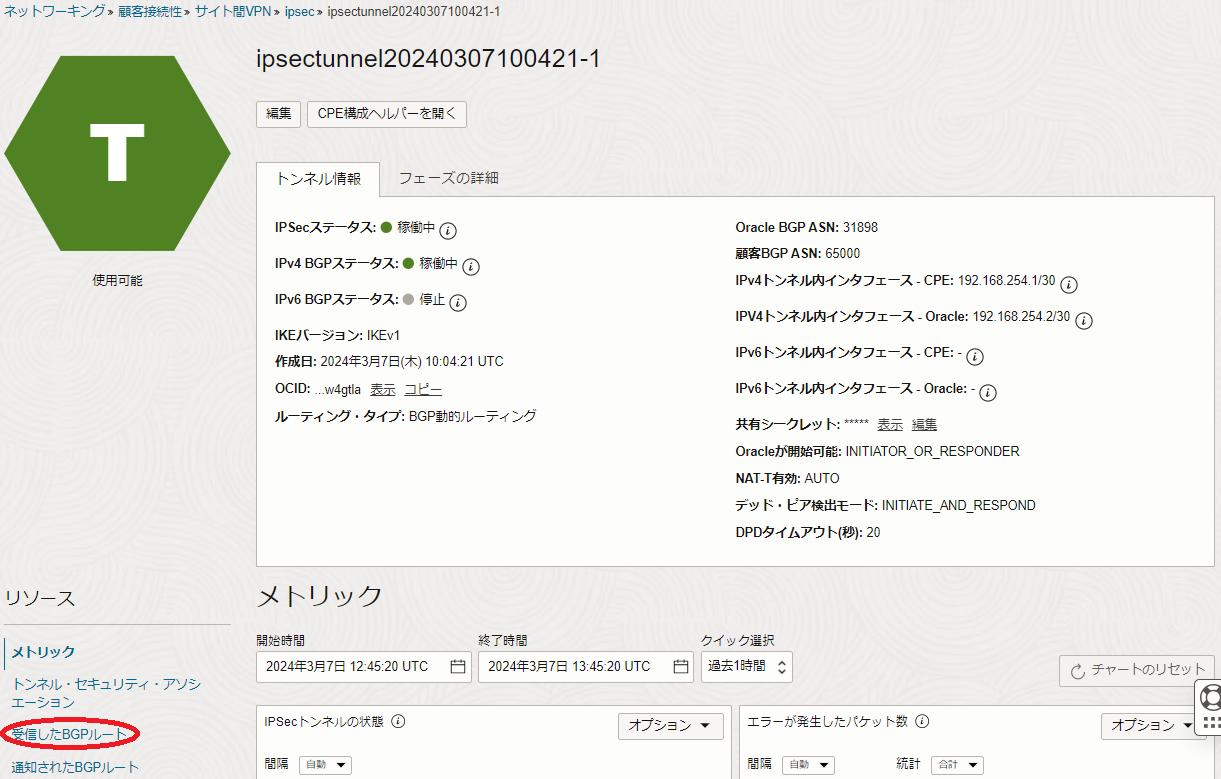Expand オプション menu on IPSecトンネルの状態 chart

(670, 726)
